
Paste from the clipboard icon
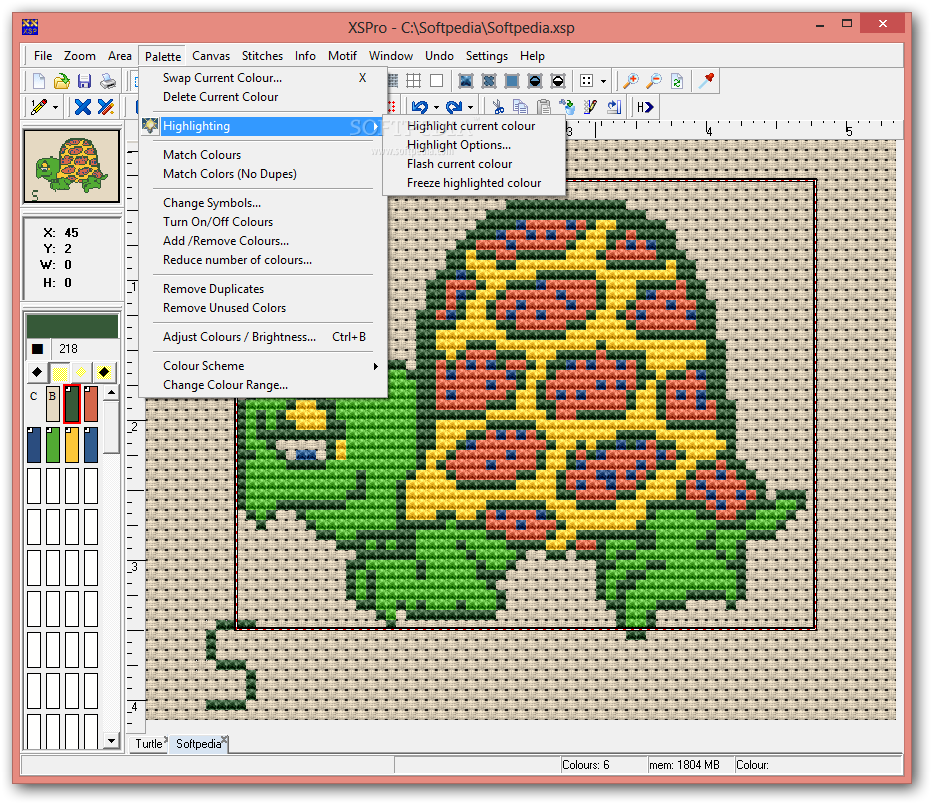point(543,107)
